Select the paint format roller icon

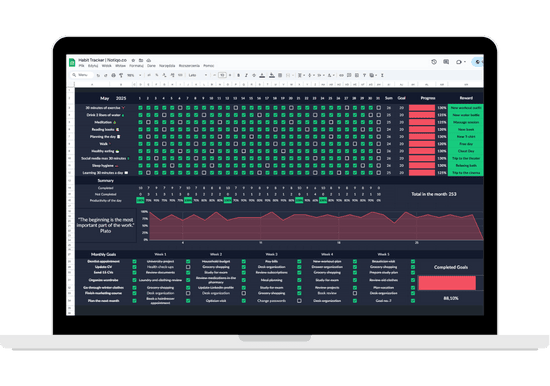121,75
